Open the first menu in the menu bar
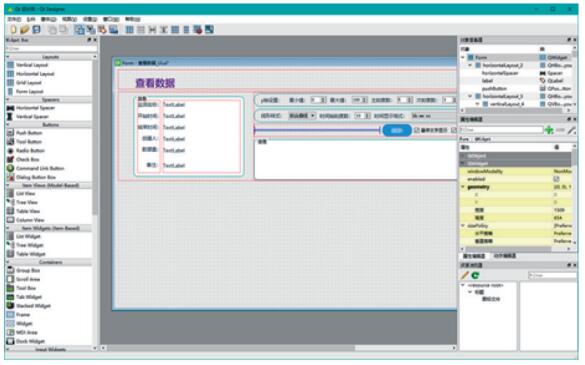The height and width of the screenshot is (365, 585). [x=15, y=19]
